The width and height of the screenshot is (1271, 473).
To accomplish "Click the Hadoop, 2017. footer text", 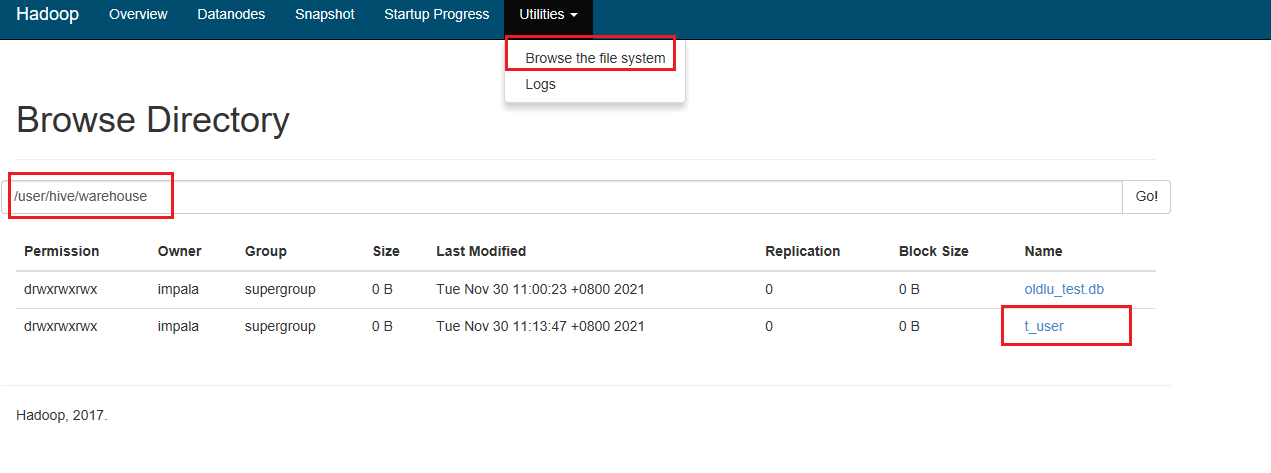I will (x=62, y=414).
